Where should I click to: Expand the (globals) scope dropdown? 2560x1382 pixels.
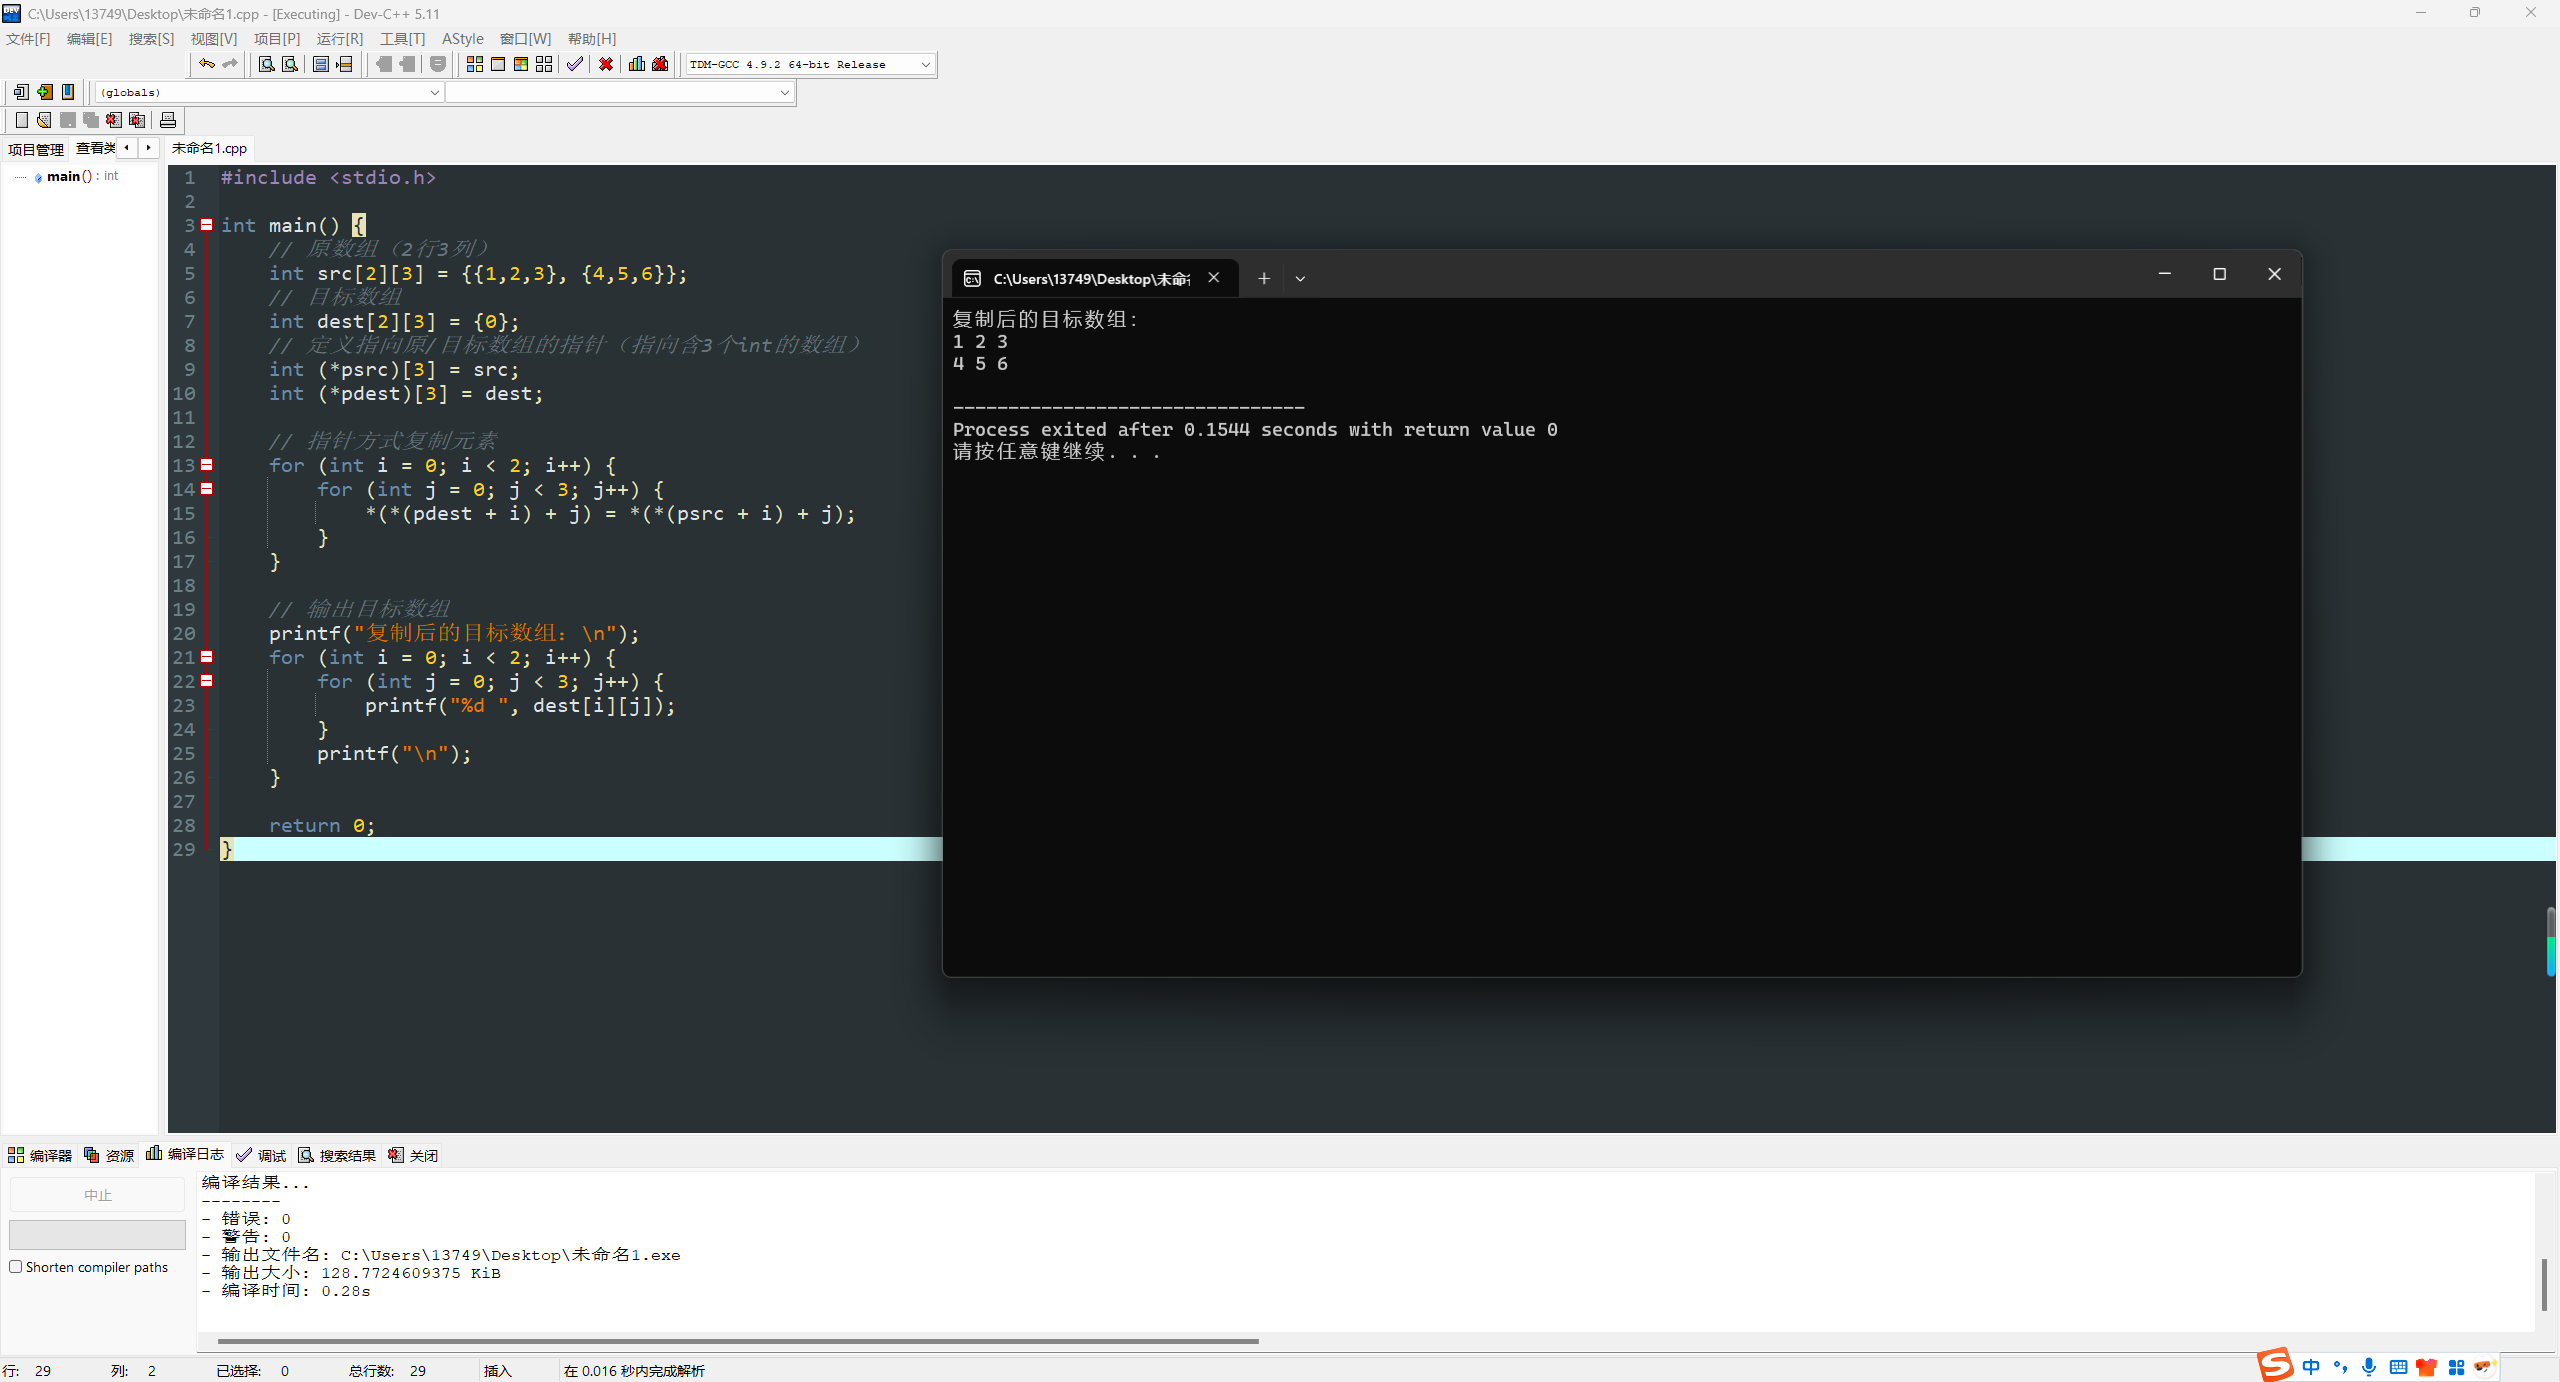click(434, 93)
